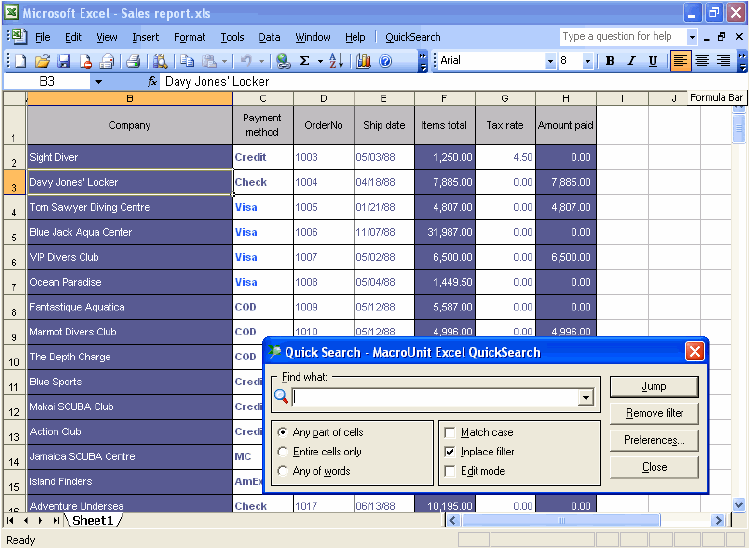Click the magnifier icon beside Find what
750x550 pixels.
point(281,396)
